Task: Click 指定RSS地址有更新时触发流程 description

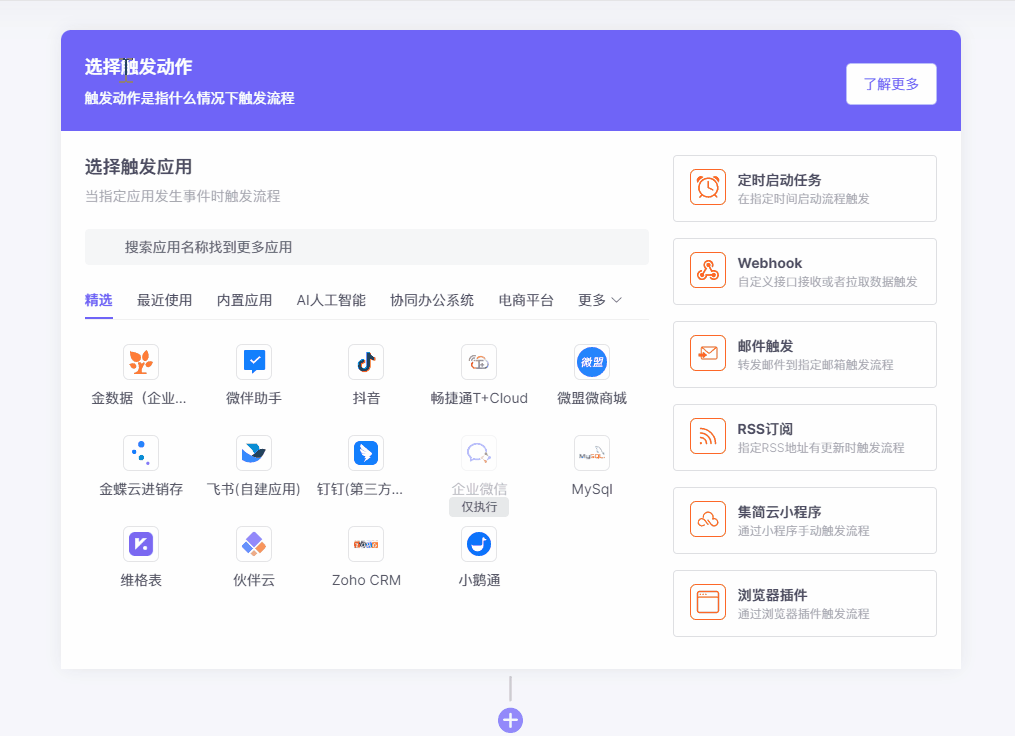Action: [x=821, y=447]
